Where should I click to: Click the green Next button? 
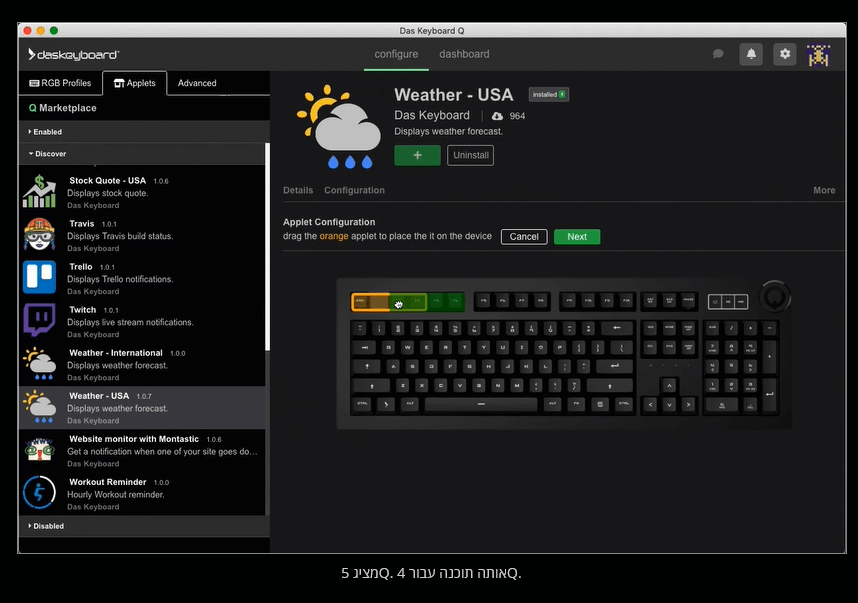click(577, 237)
